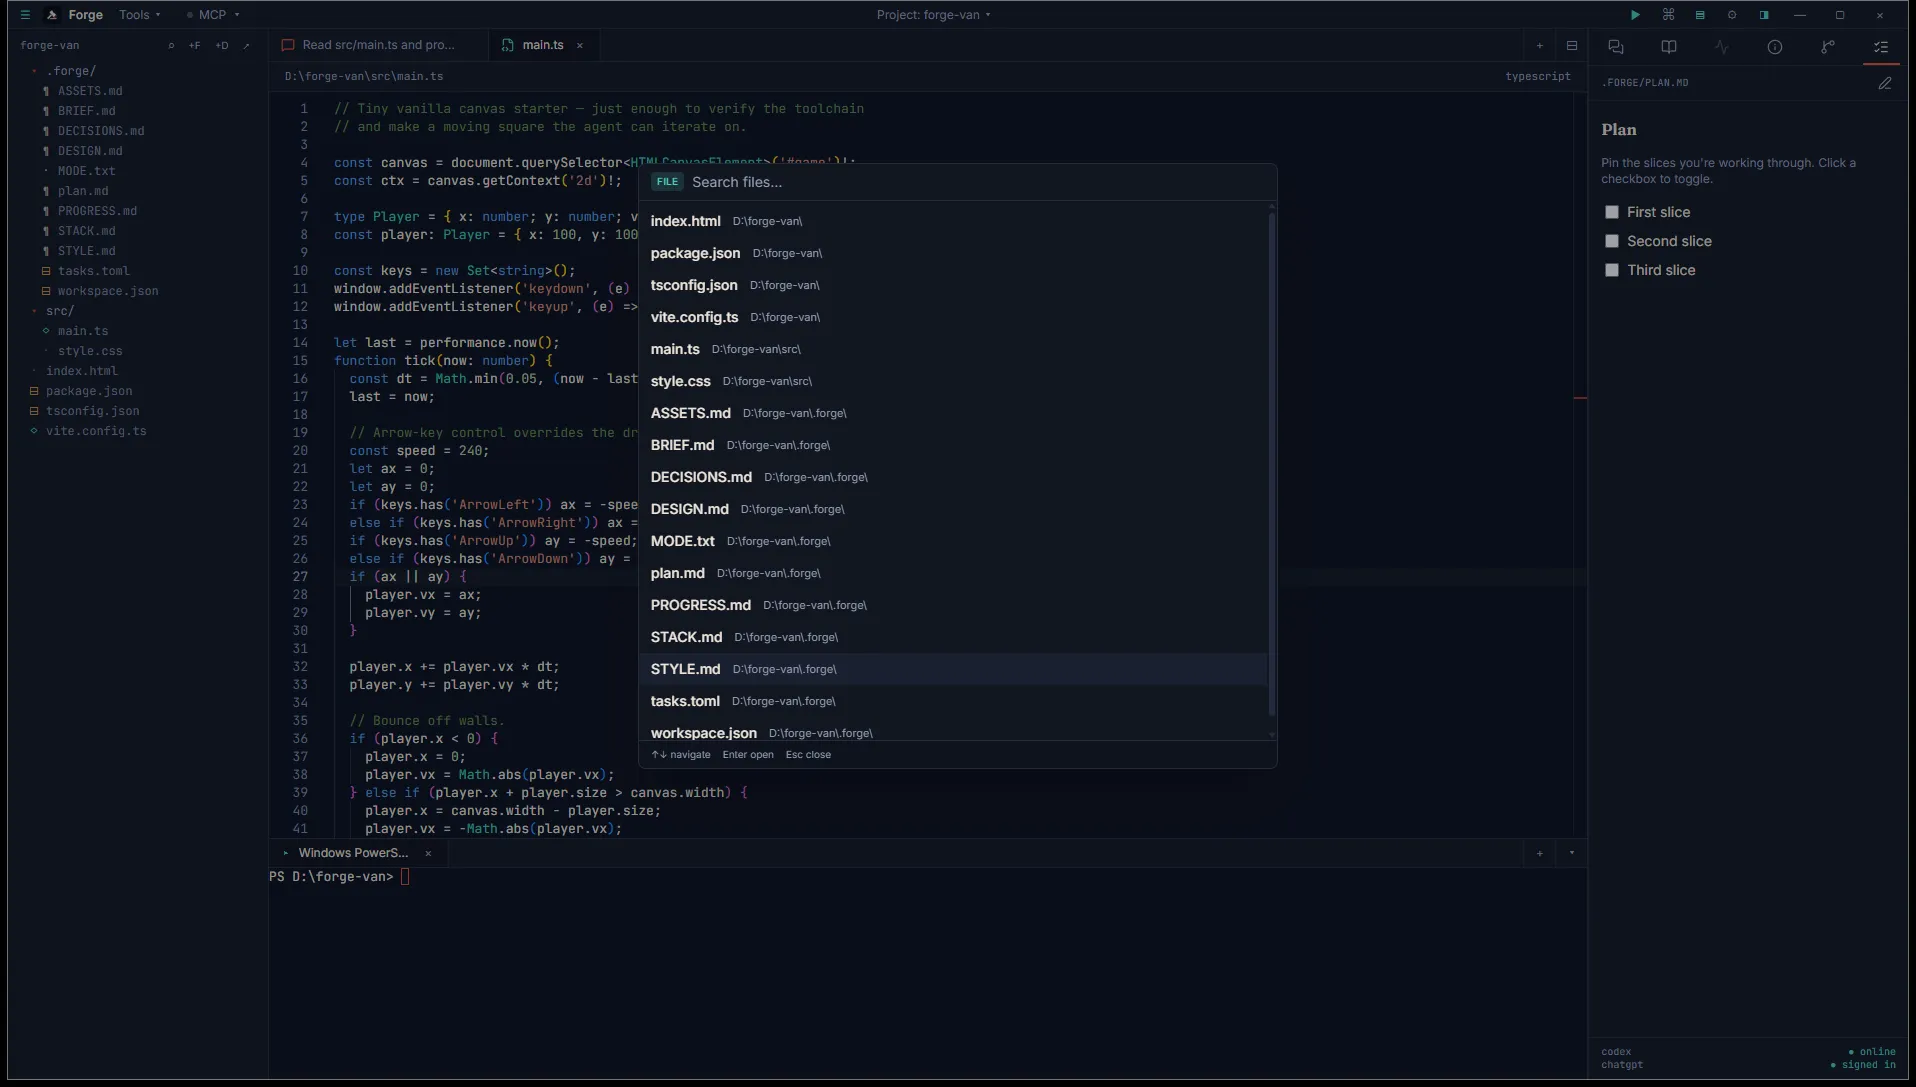Pick PROGRESS.md in search results
Image resolution: width=1916 pixels, height=1087 pixels.
coord(953,605)
